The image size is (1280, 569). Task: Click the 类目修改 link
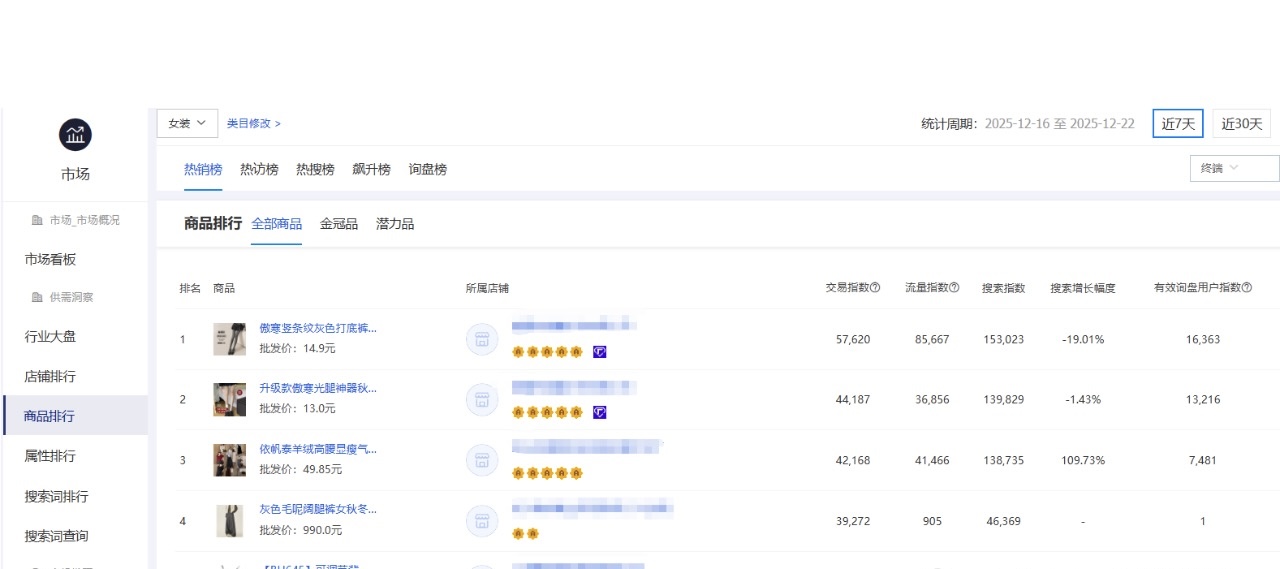pyautogui.click(x=253, y=123)
